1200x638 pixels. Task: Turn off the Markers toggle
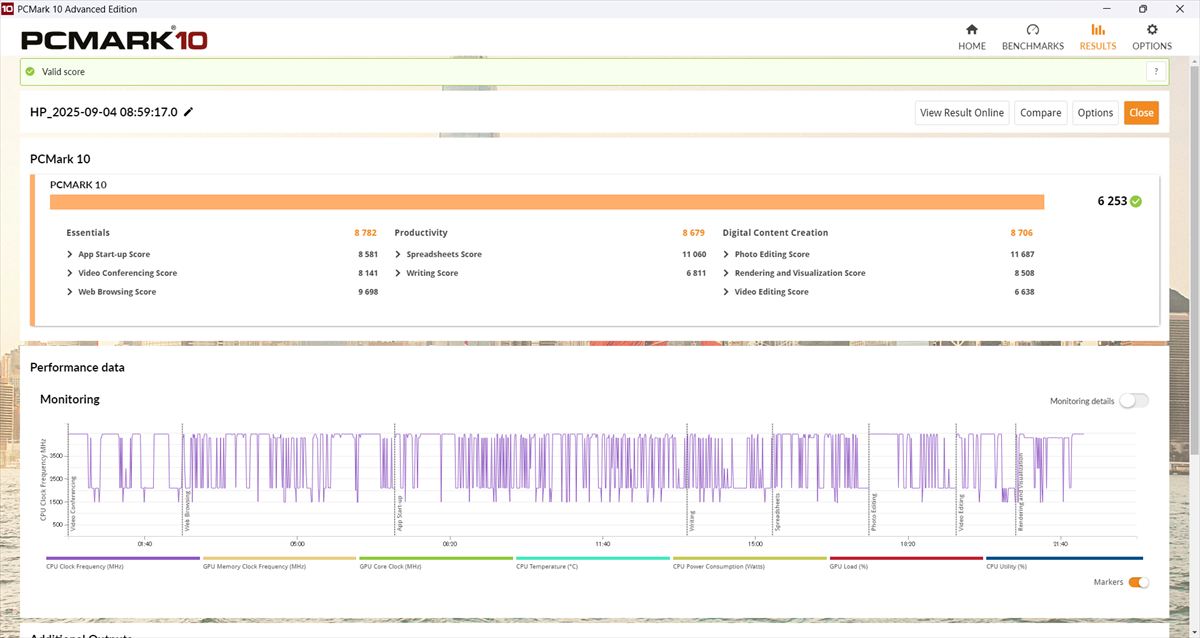[1138, 582]
